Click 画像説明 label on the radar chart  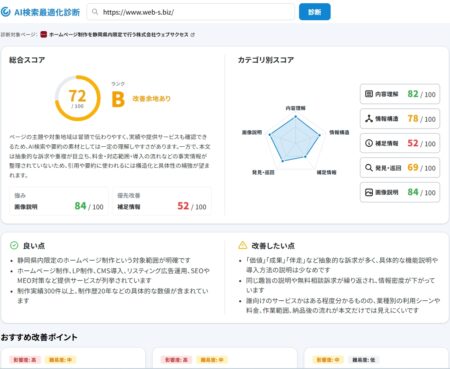[252, 132]
